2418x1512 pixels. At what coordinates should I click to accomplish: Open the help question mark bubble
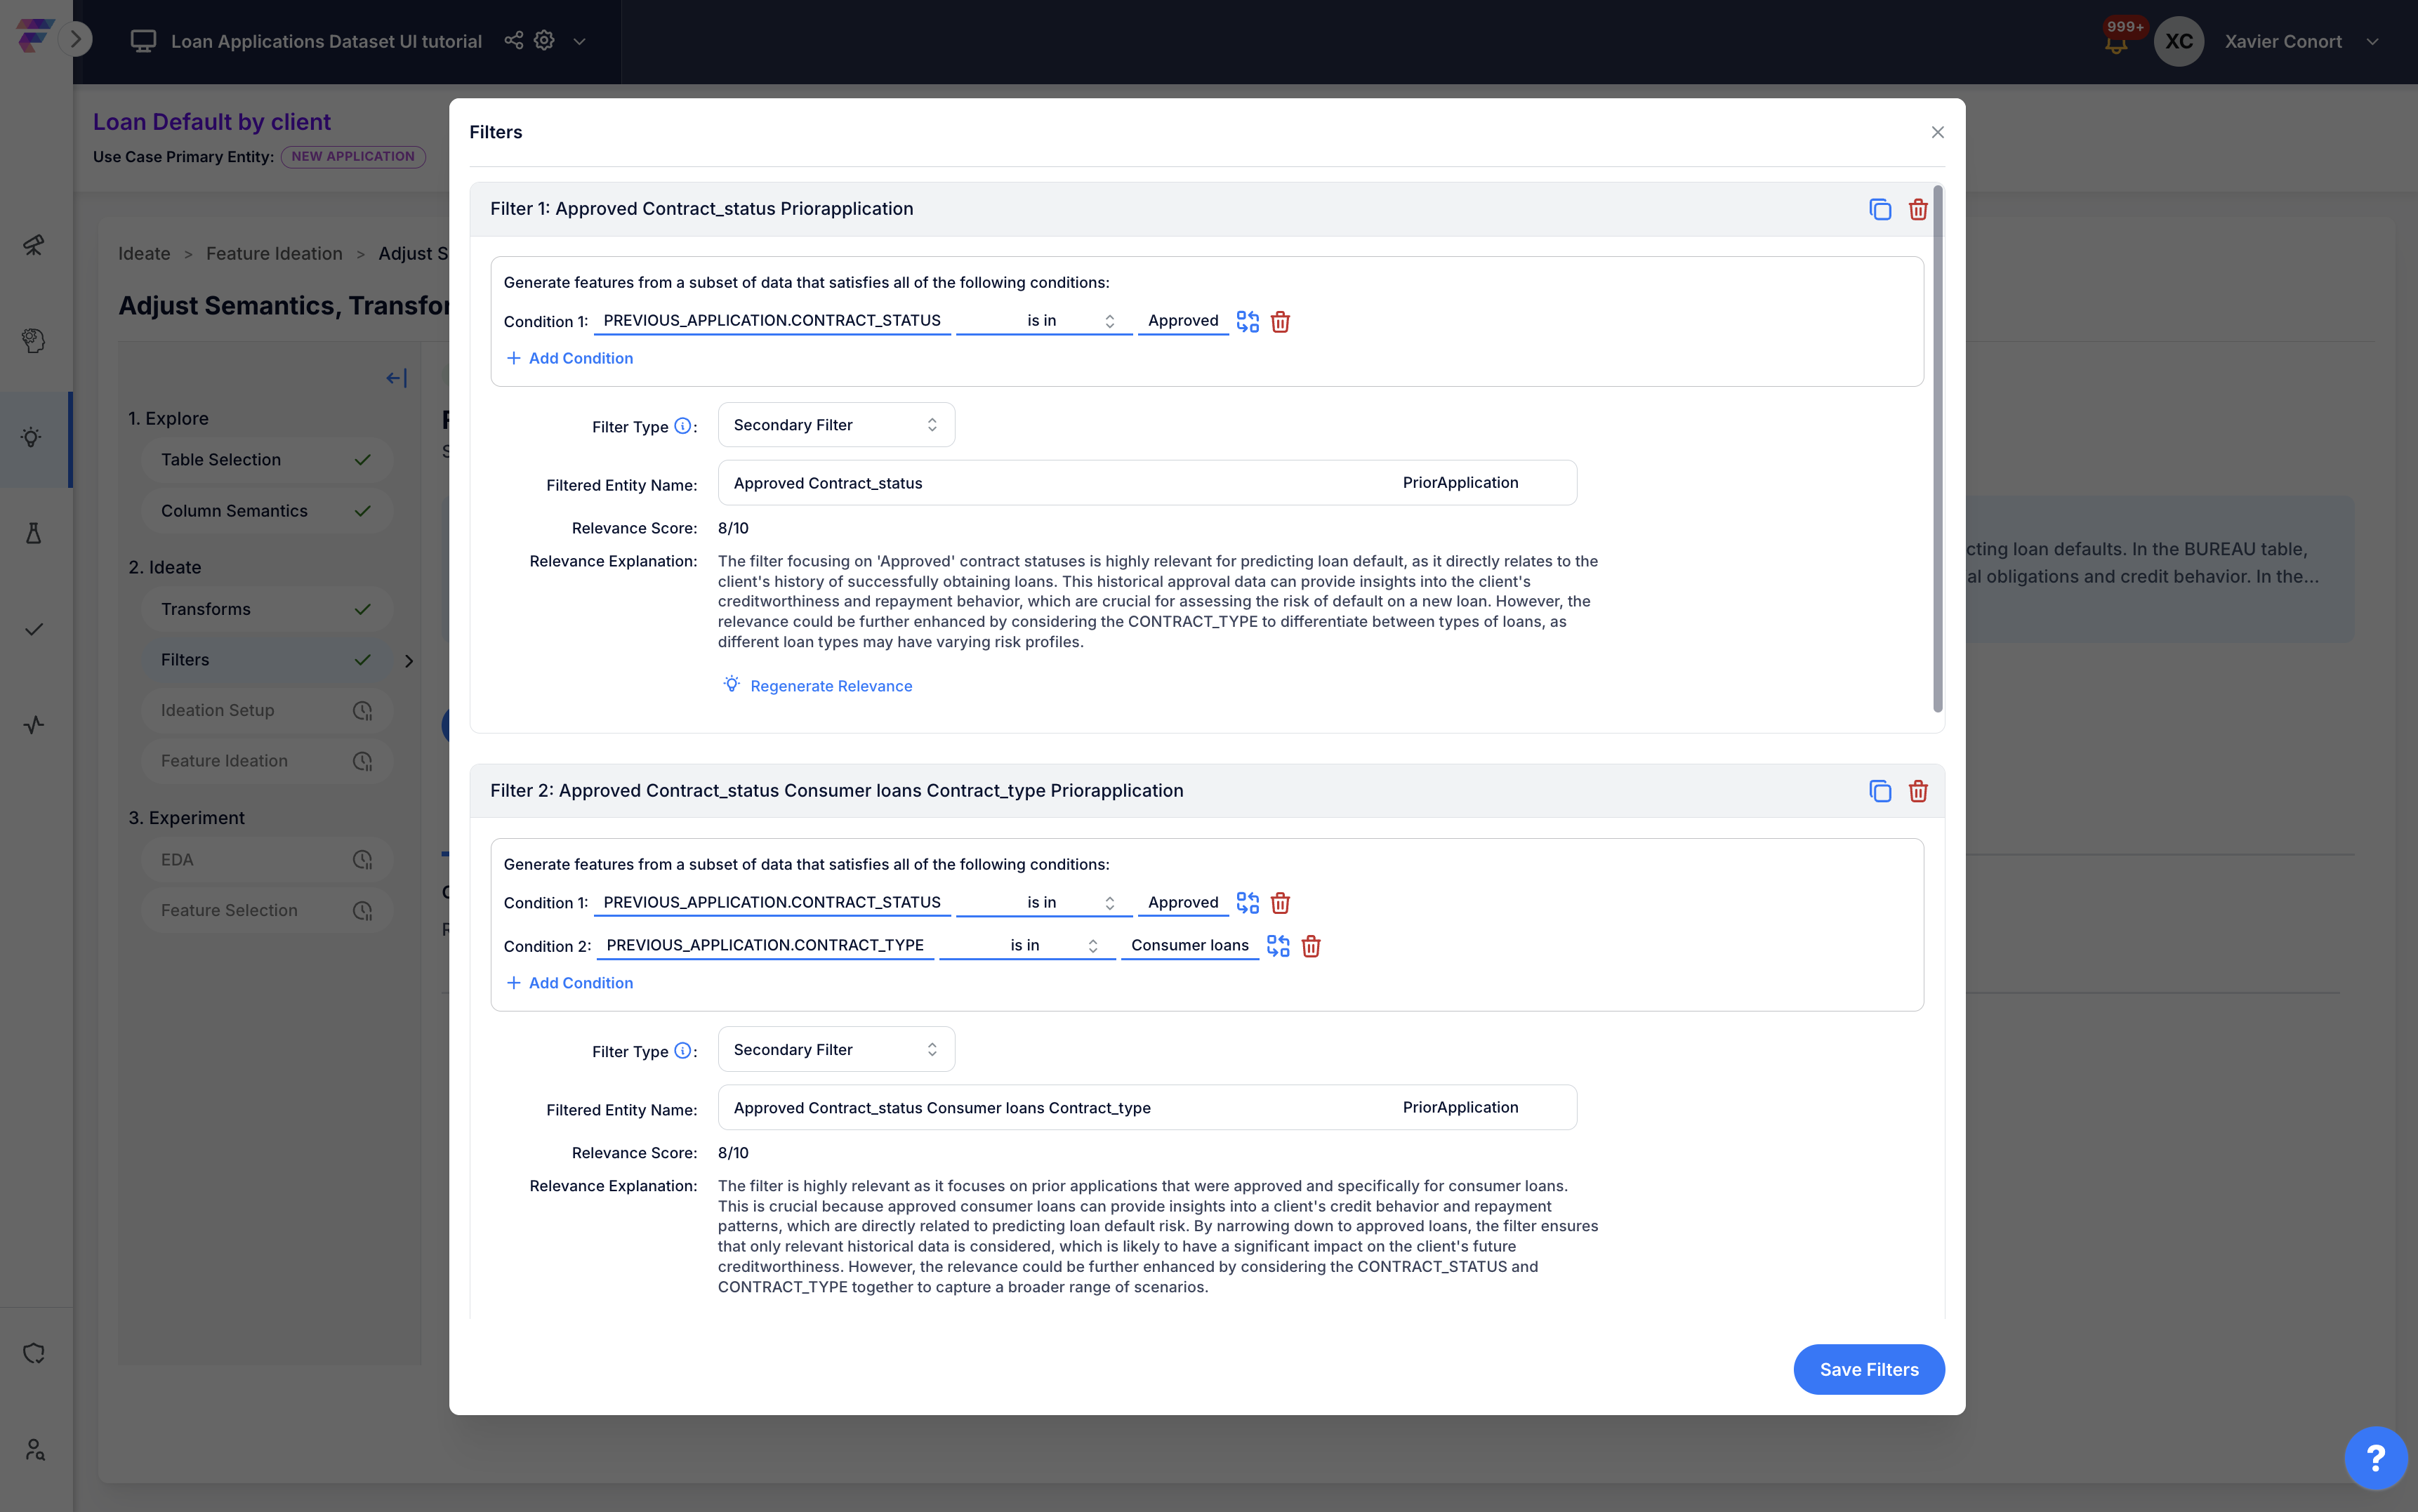(2376, 1457)
